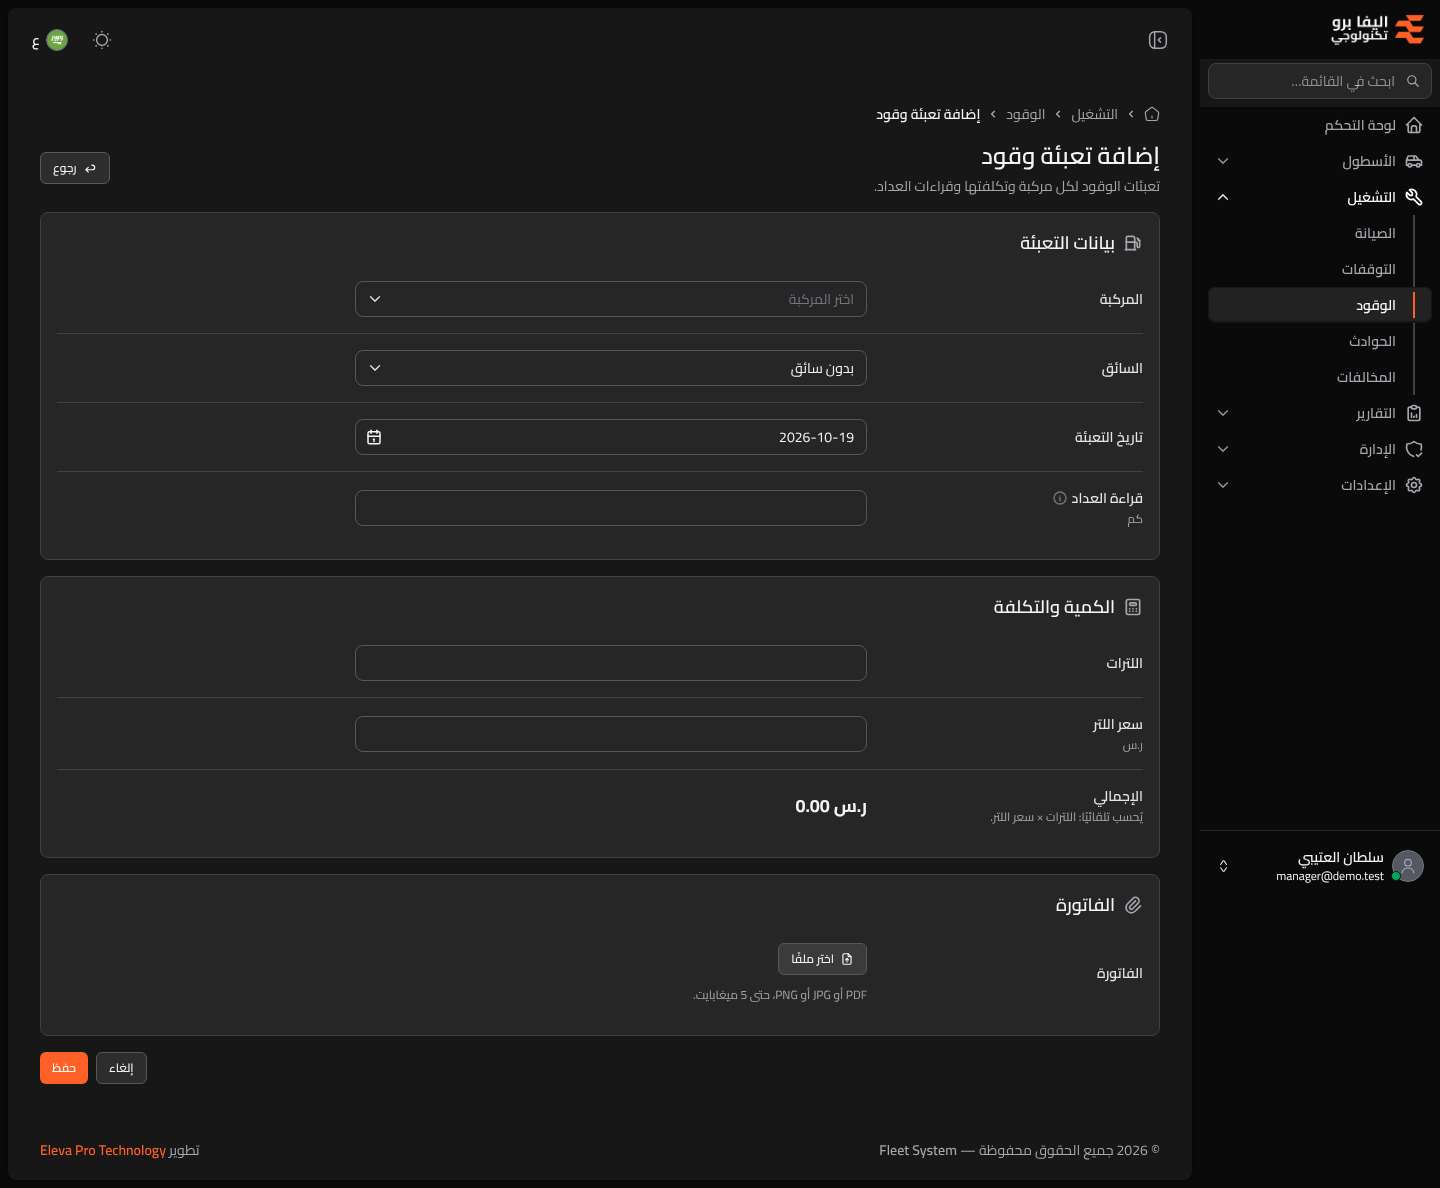The width and height of the screenshot is (1440, 1188).
Task: Click search magnifier icon in sidebar
Action: [x=1413, y=81]
